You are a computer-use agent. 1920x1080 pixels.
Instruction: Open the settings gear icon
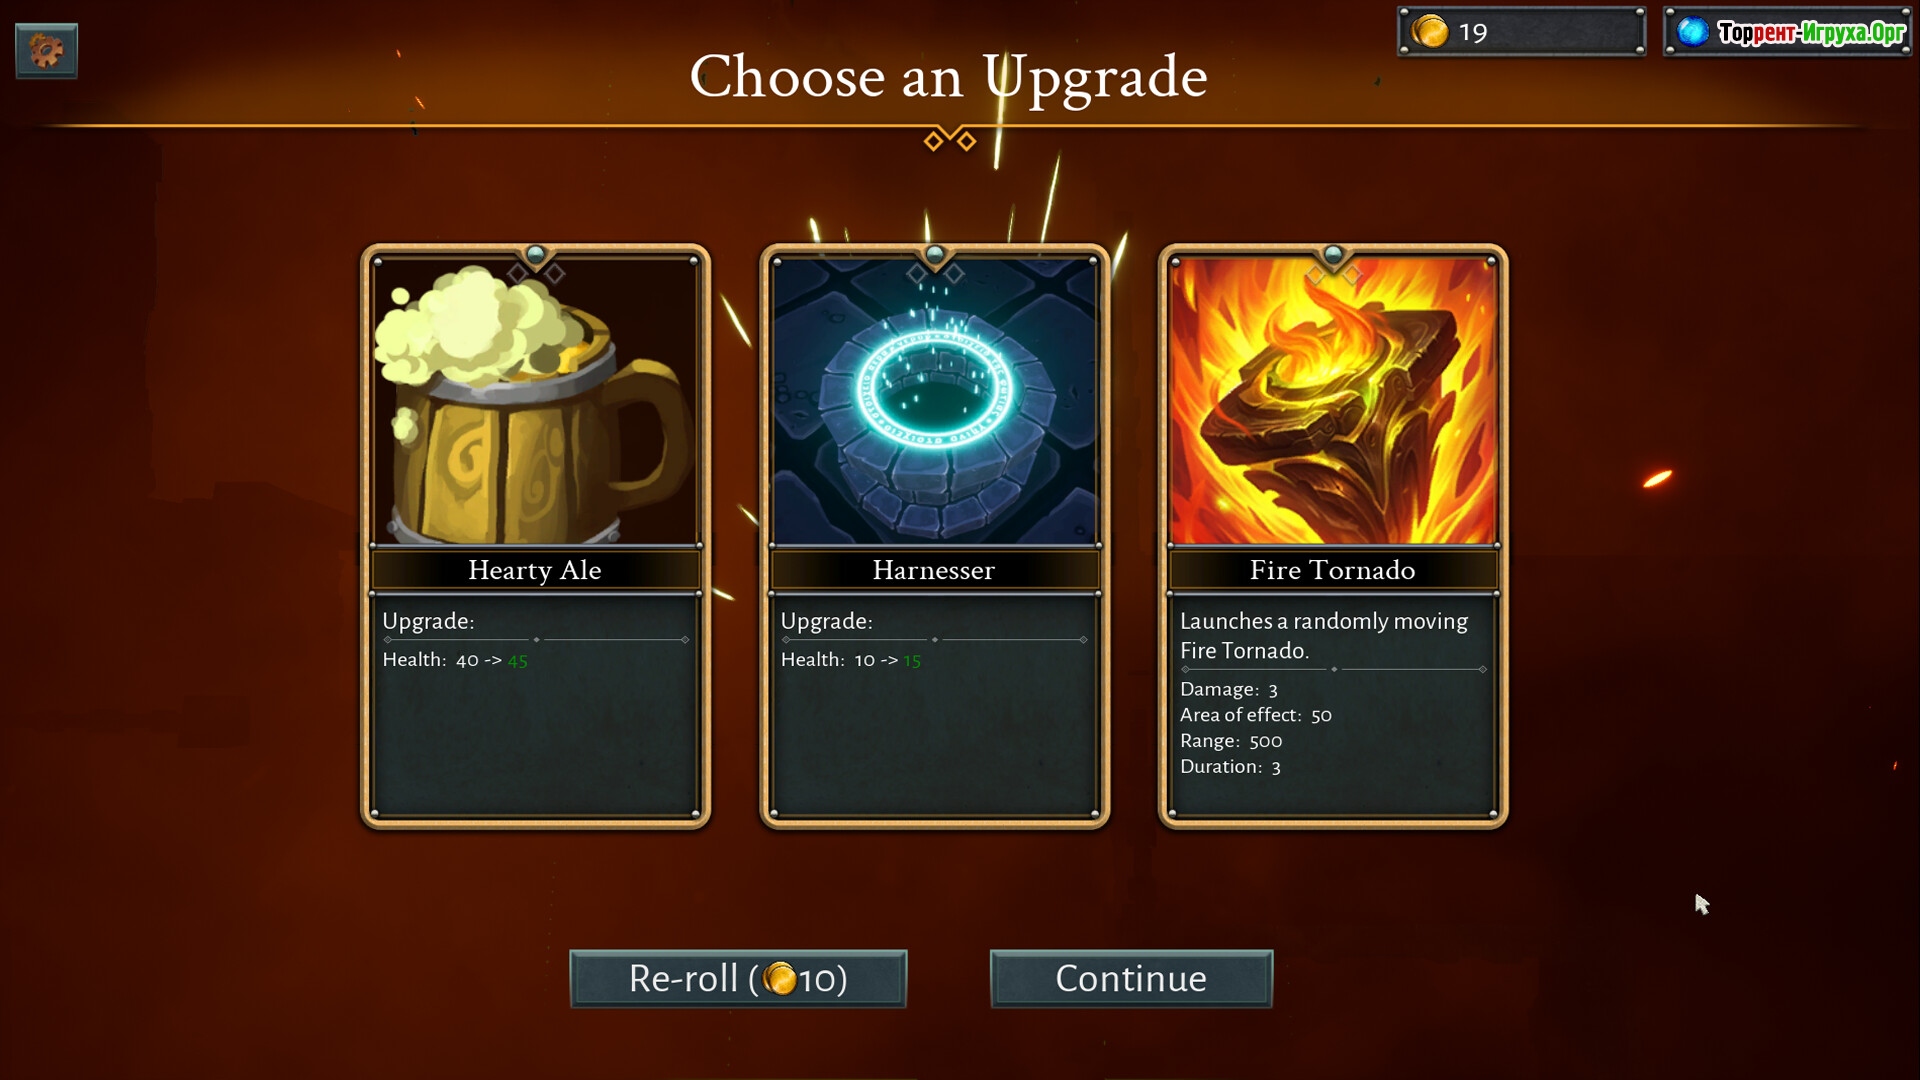click(46, 50)
